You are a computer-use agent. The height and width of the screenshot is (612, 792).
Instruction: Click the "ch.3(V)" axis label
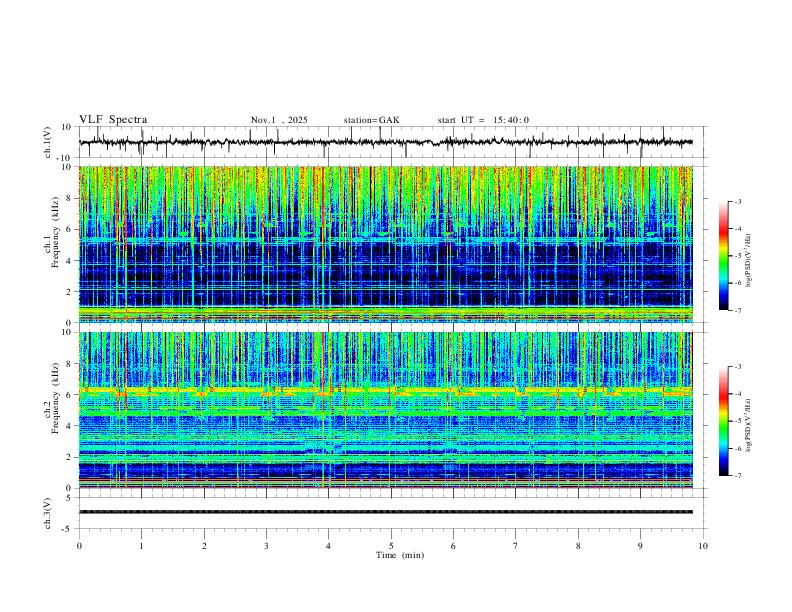point(48,513)
